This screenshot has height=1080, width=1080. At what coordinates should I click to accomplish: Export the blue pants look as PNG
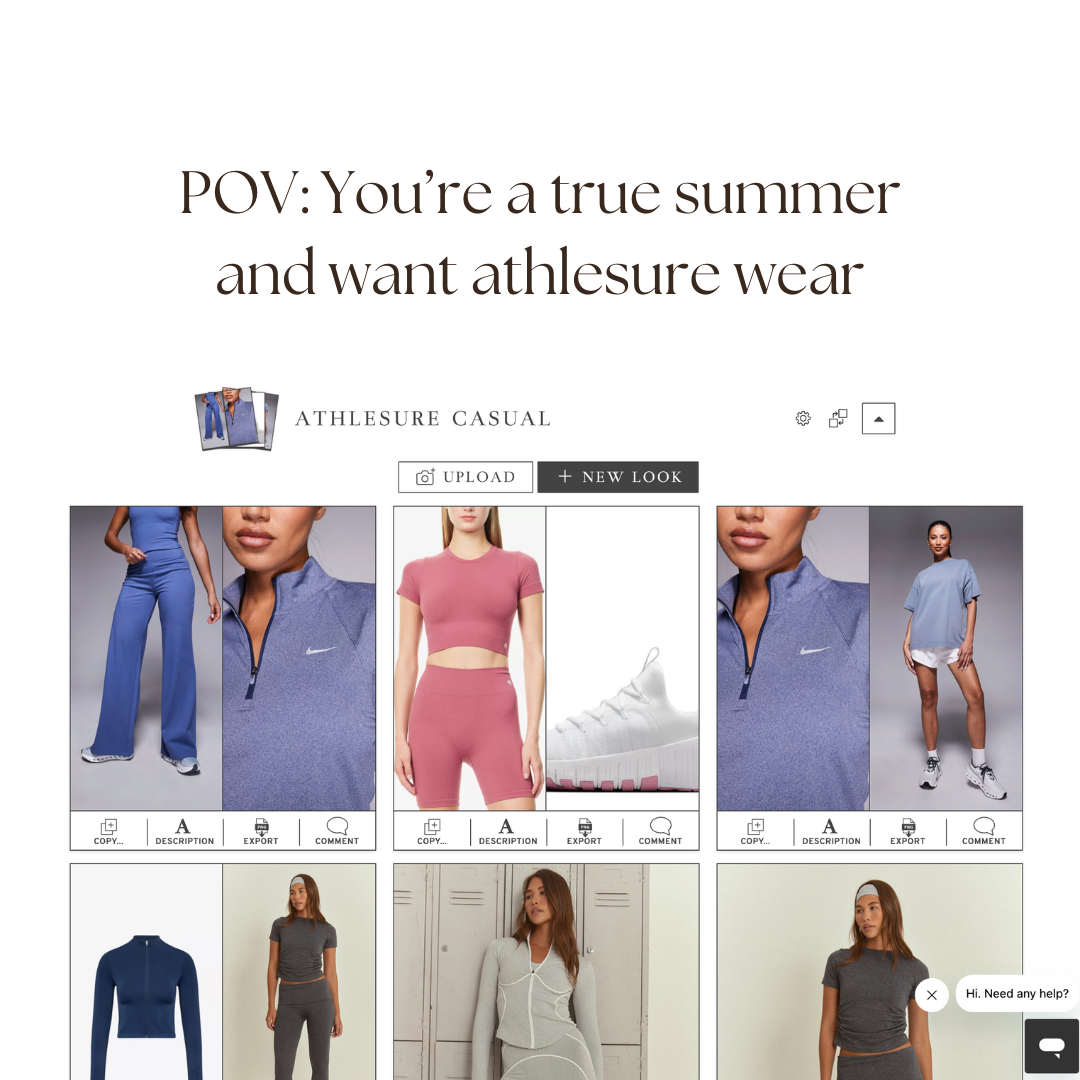click(x=261, y=831)
